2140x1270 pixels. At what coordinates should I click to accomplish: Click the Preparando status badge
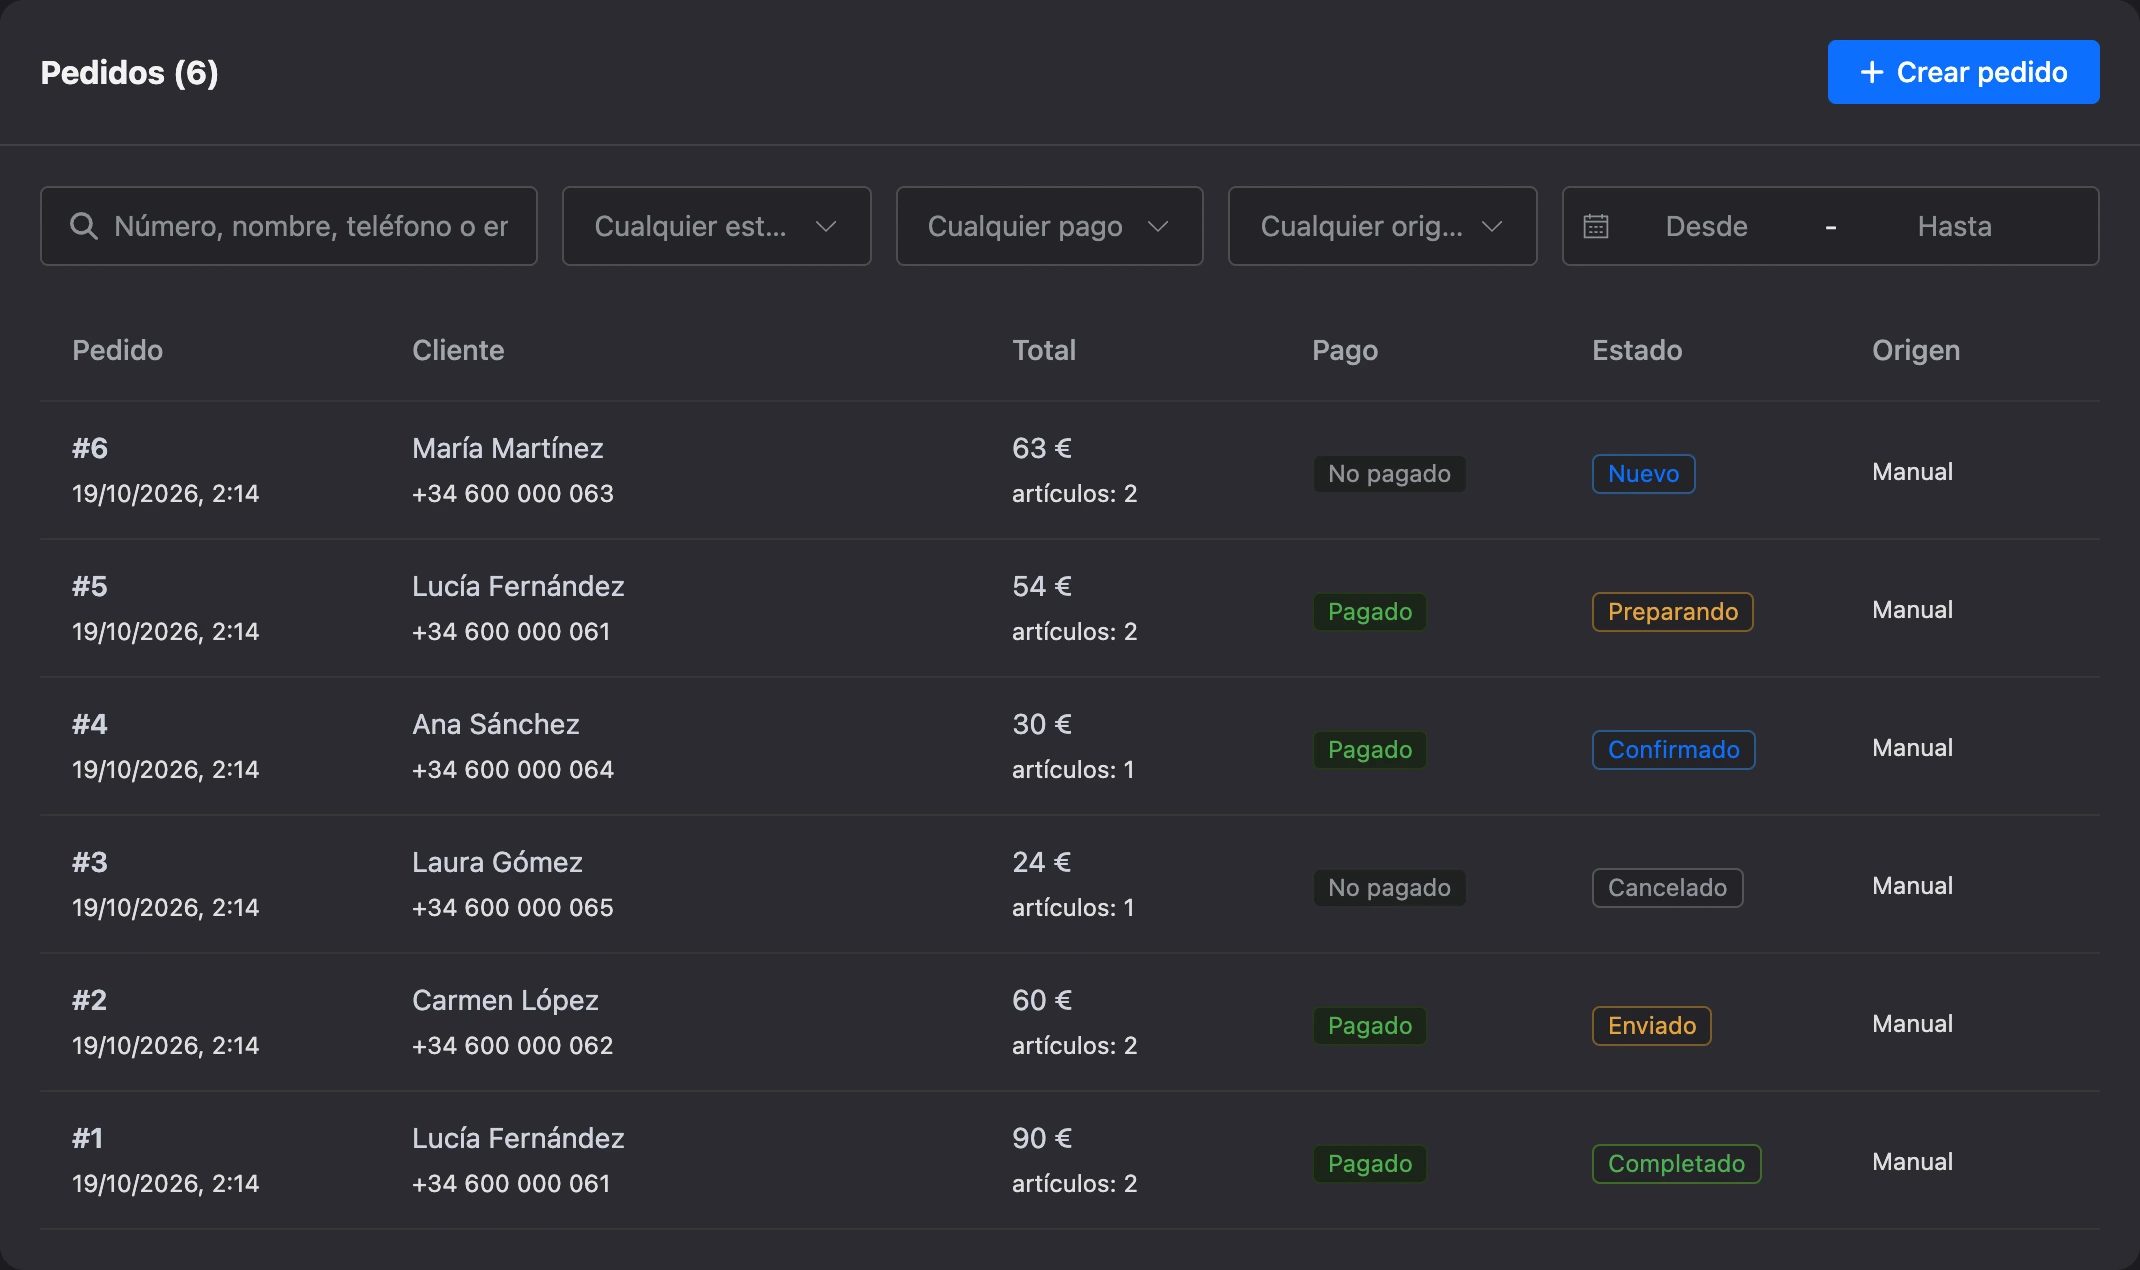(x=1672, y=612)
